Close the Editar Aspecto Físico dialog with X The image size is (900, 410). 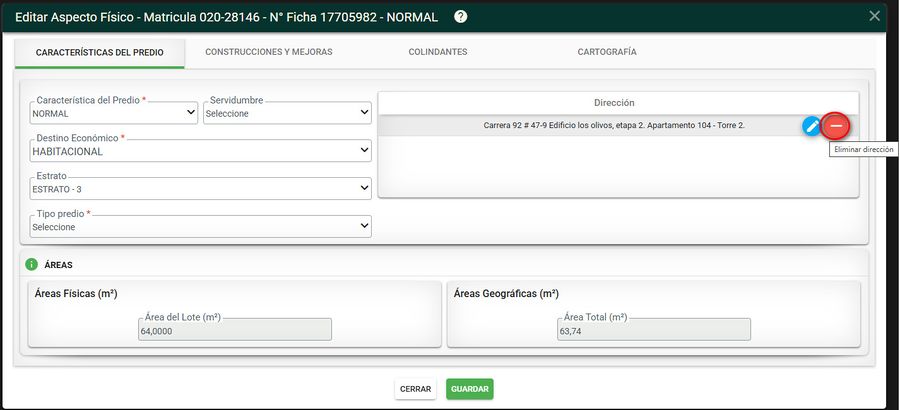(x=874, y=16)
